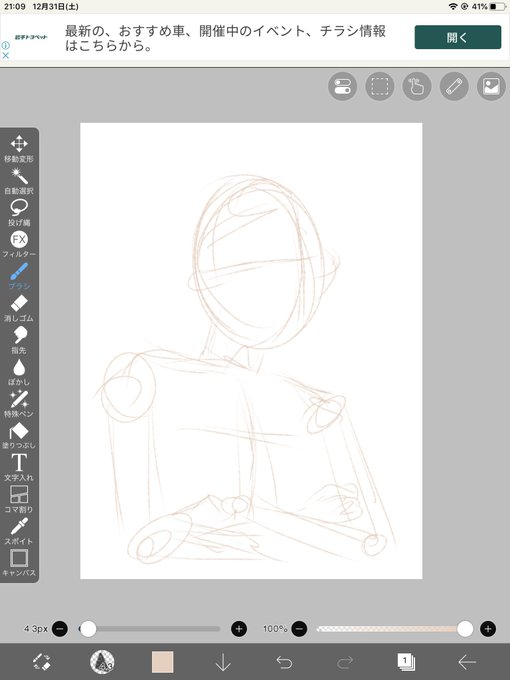Open the current color swatch
The height and width of the screenshot is (680, 510).
click(163, 662)
